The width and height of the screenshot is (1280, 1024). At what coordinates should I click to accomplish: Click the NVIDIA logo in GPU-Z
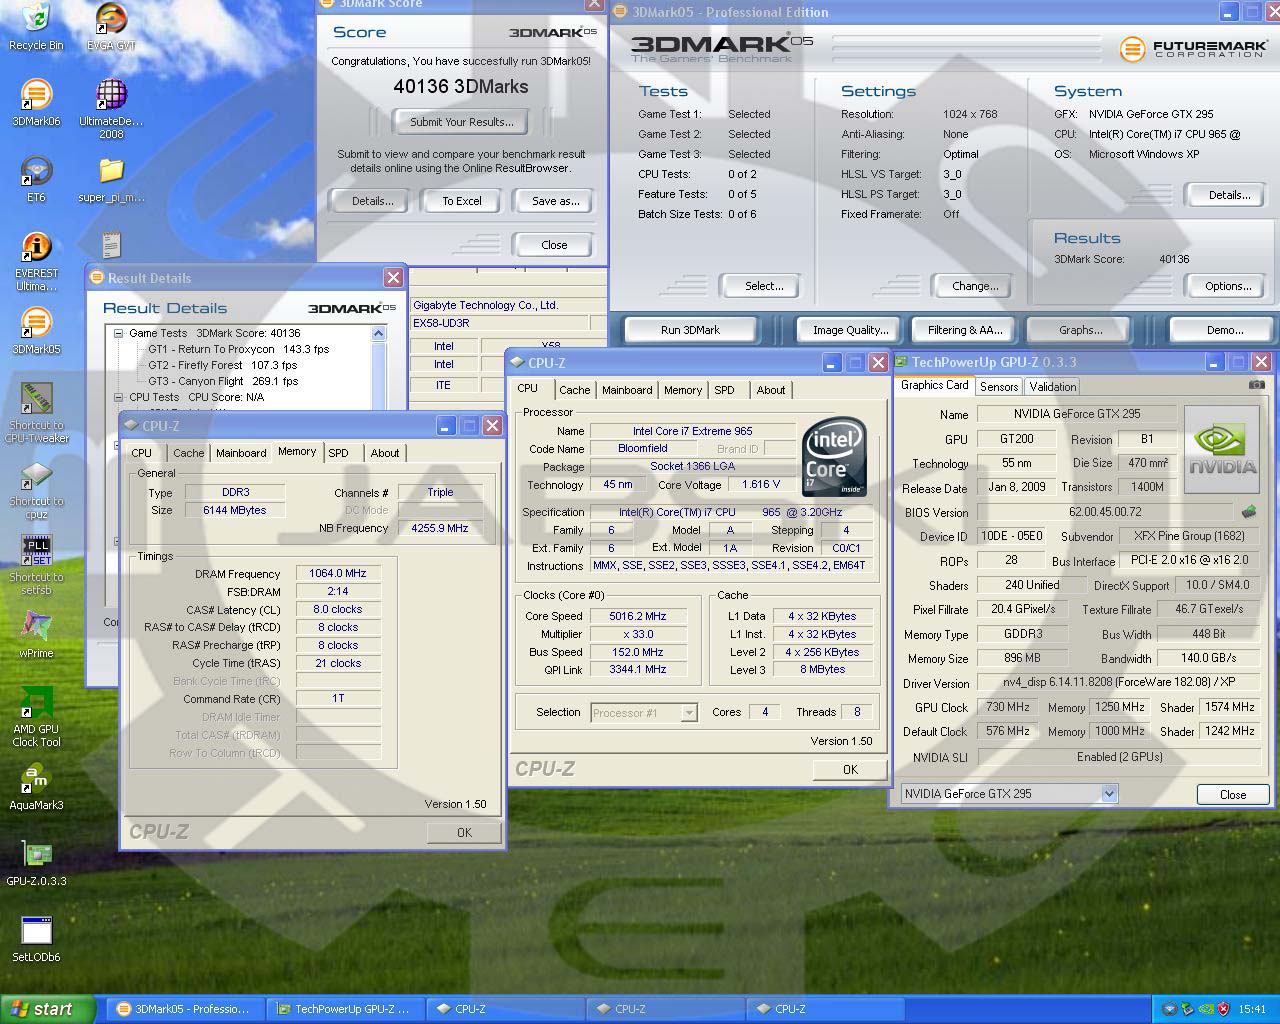coord(1222,450)
